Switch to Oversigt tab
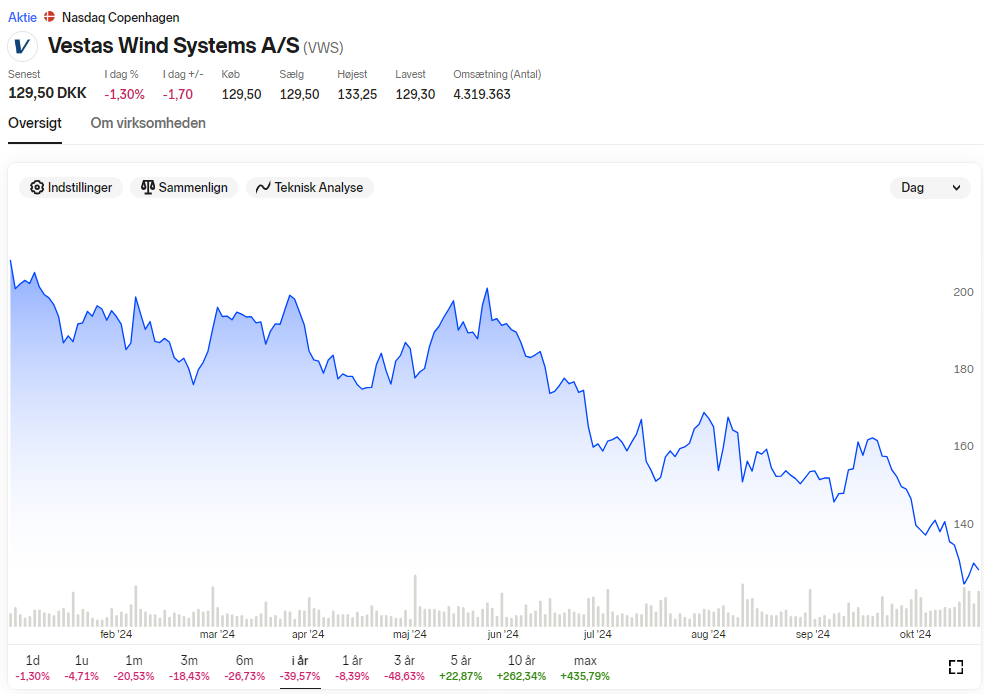 coord(35,123)
